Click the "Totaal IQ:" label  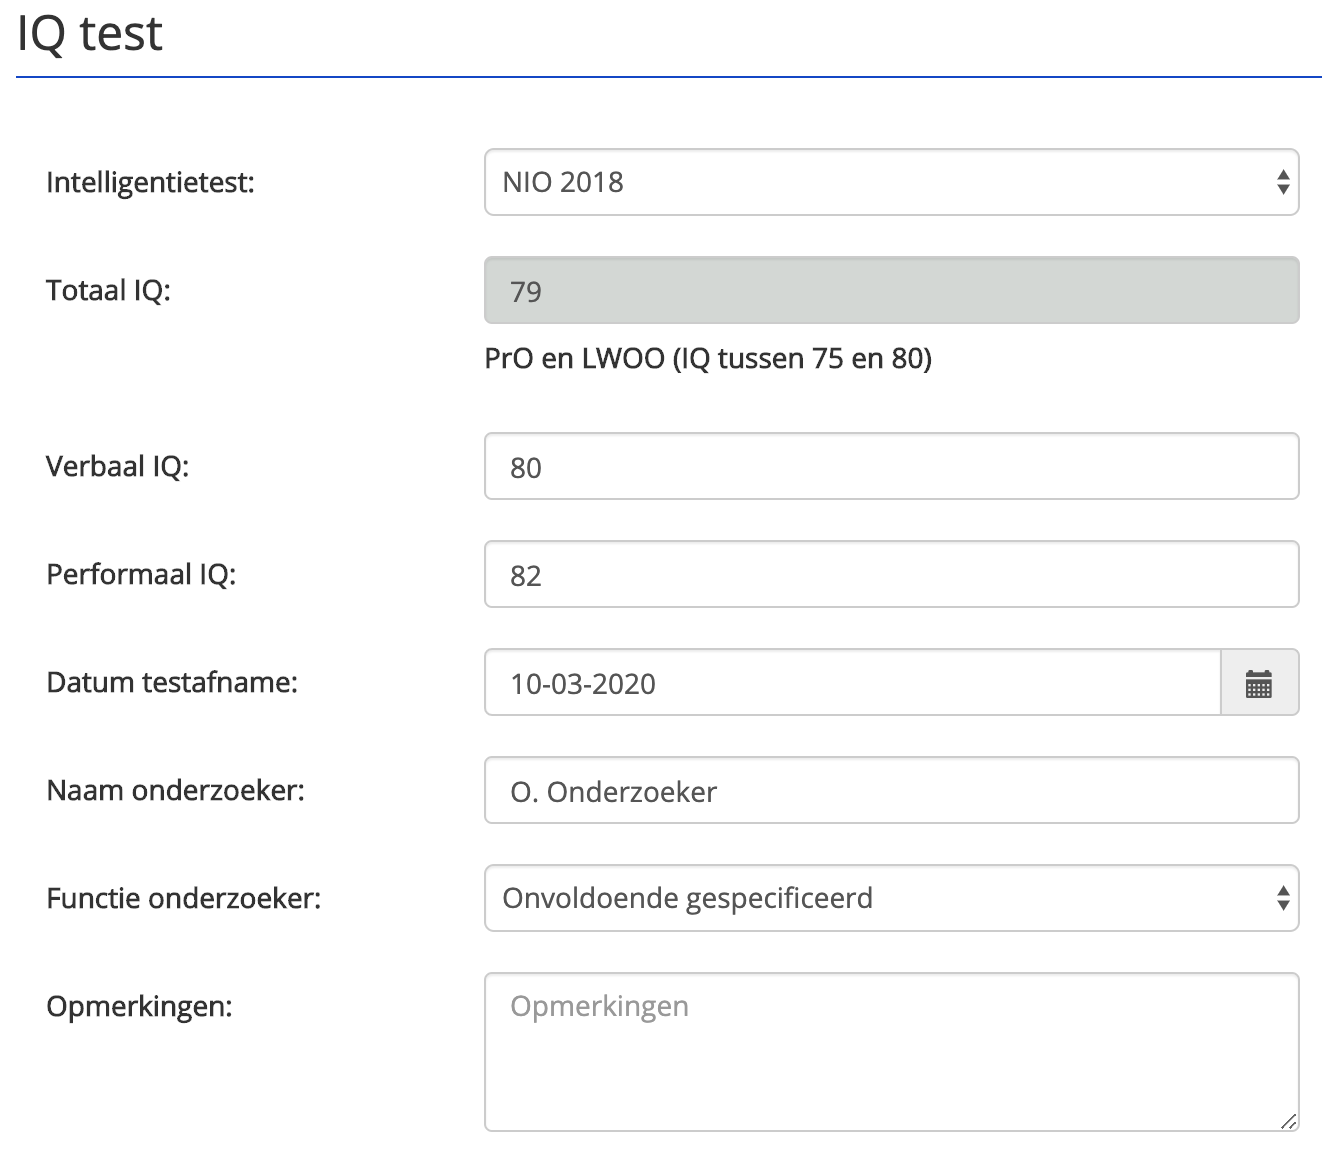(x=108, y=291)
